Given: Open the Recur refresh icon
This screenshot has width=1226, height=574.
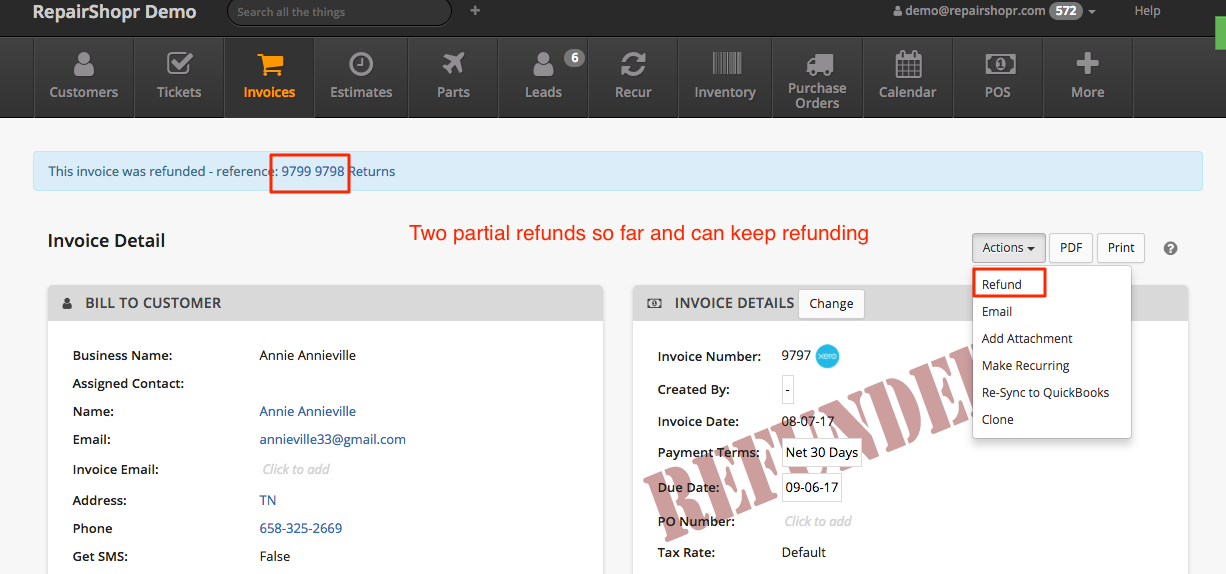Looking at the screenshot, I should click(x=633, y=65).
